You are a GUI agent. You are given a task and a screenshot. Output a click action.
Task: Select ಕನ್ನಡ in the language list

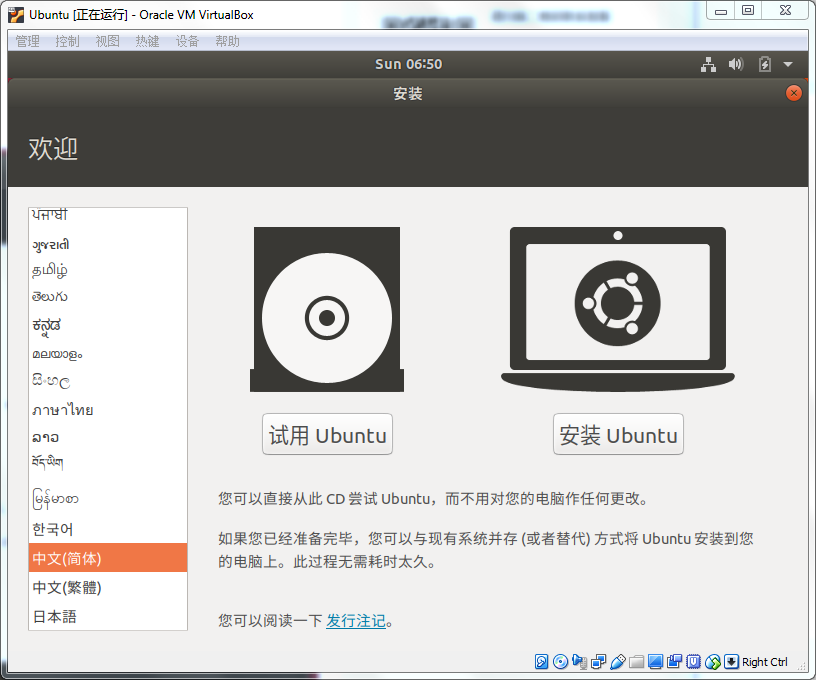pyautogui.click(x=108, y=326)
